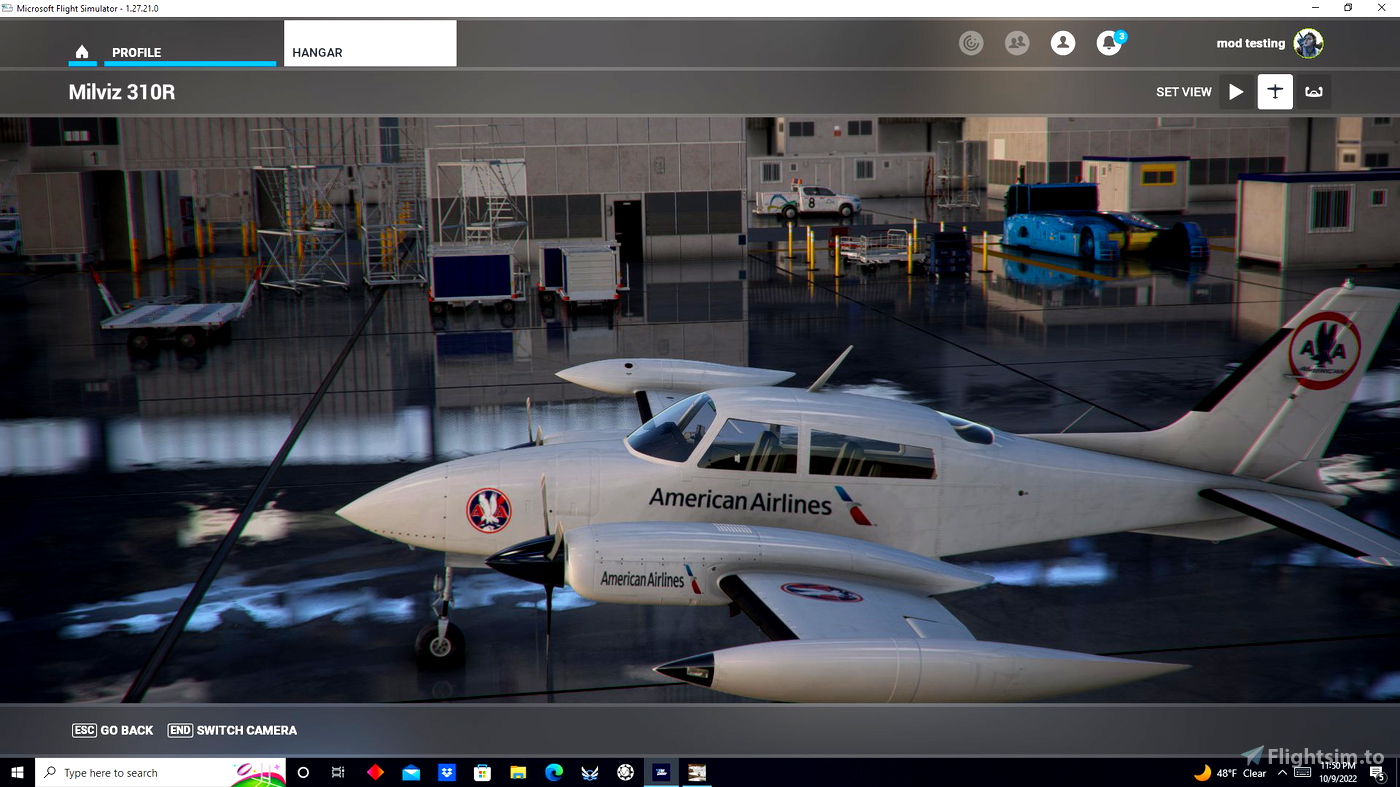Viewport: 1400px width, 787px height.
Task: Click END SWITCH CAMERA
Action: point(232,731)
